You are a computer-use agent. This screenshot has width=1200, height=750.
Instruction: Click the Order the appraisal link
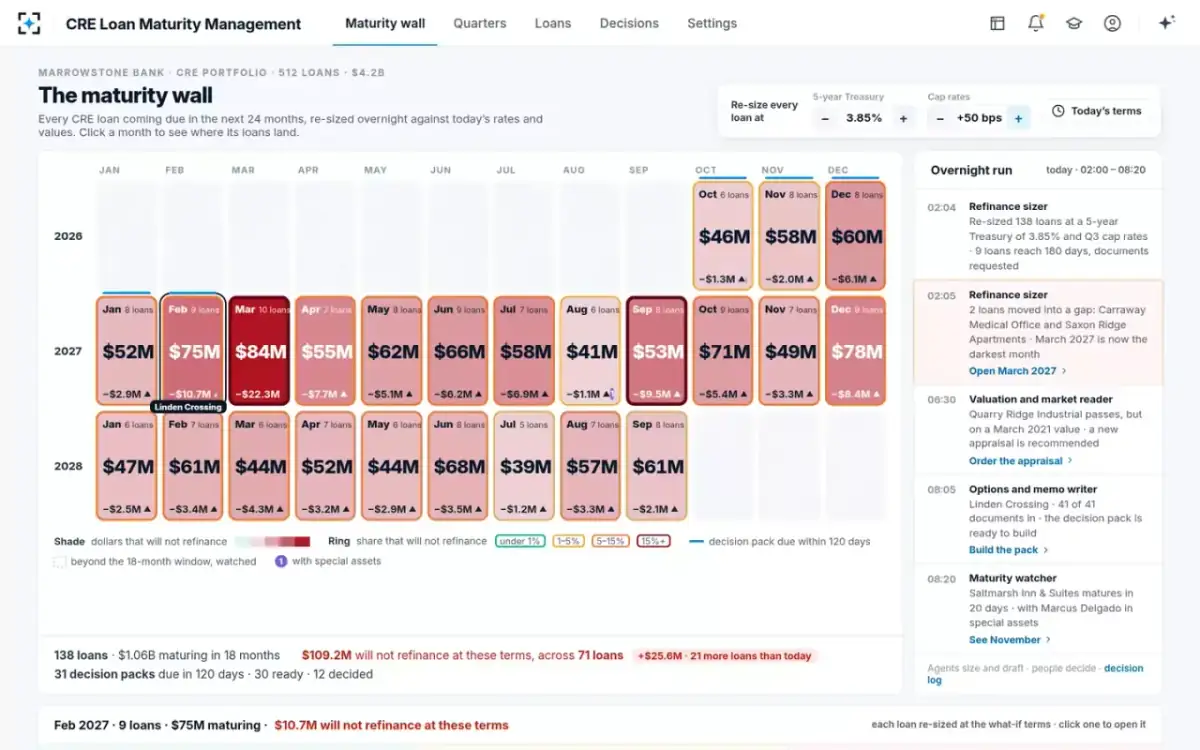(x=1021, y=461)
